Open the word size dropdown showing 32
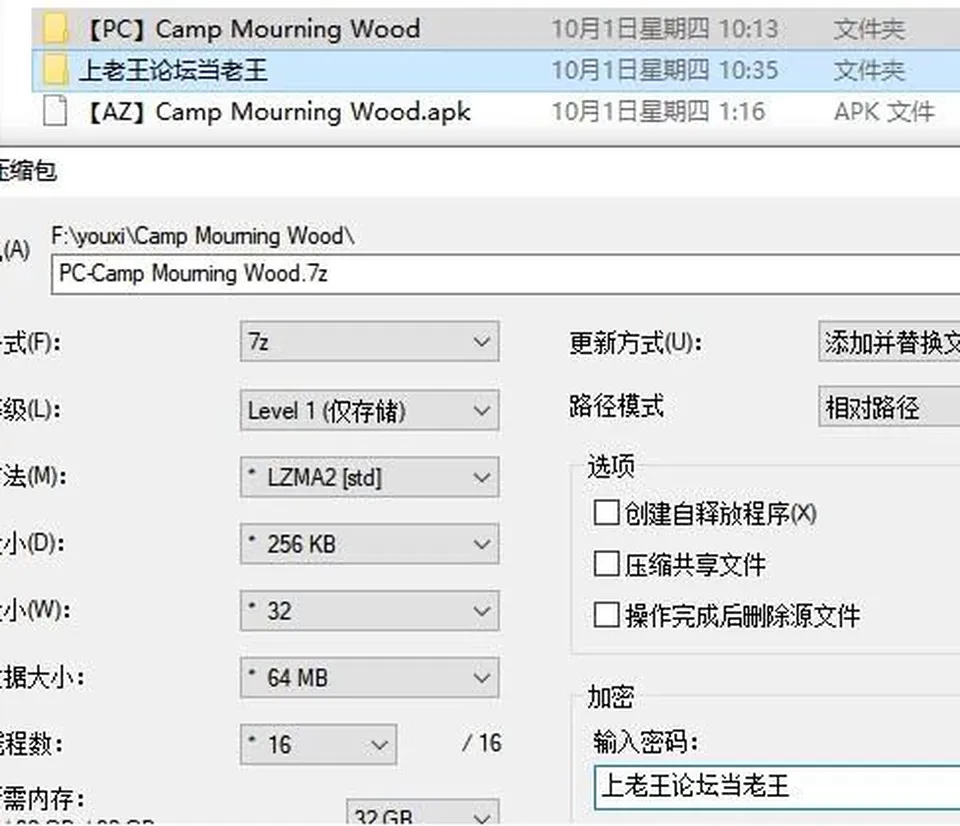 tap(369, 610)
